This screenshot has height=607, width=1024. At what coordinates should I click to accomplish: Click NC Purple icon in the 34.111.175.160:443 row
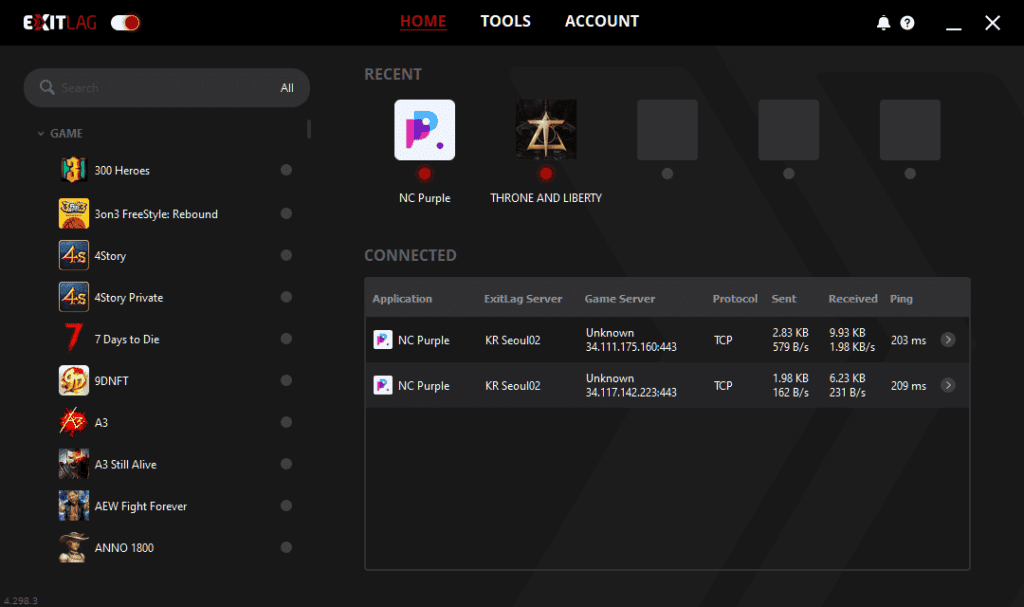(383, 340)
